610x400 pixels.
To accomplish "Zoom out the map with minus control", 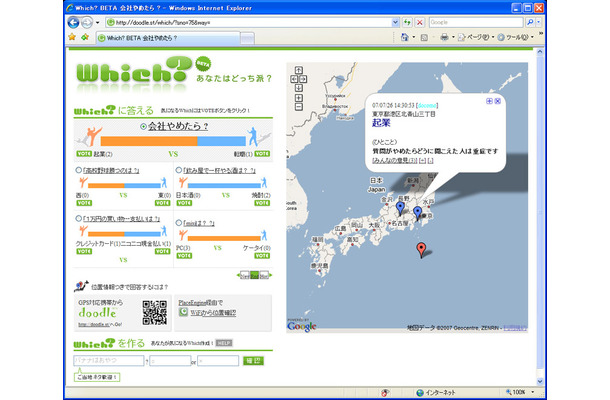I will 298,107.
